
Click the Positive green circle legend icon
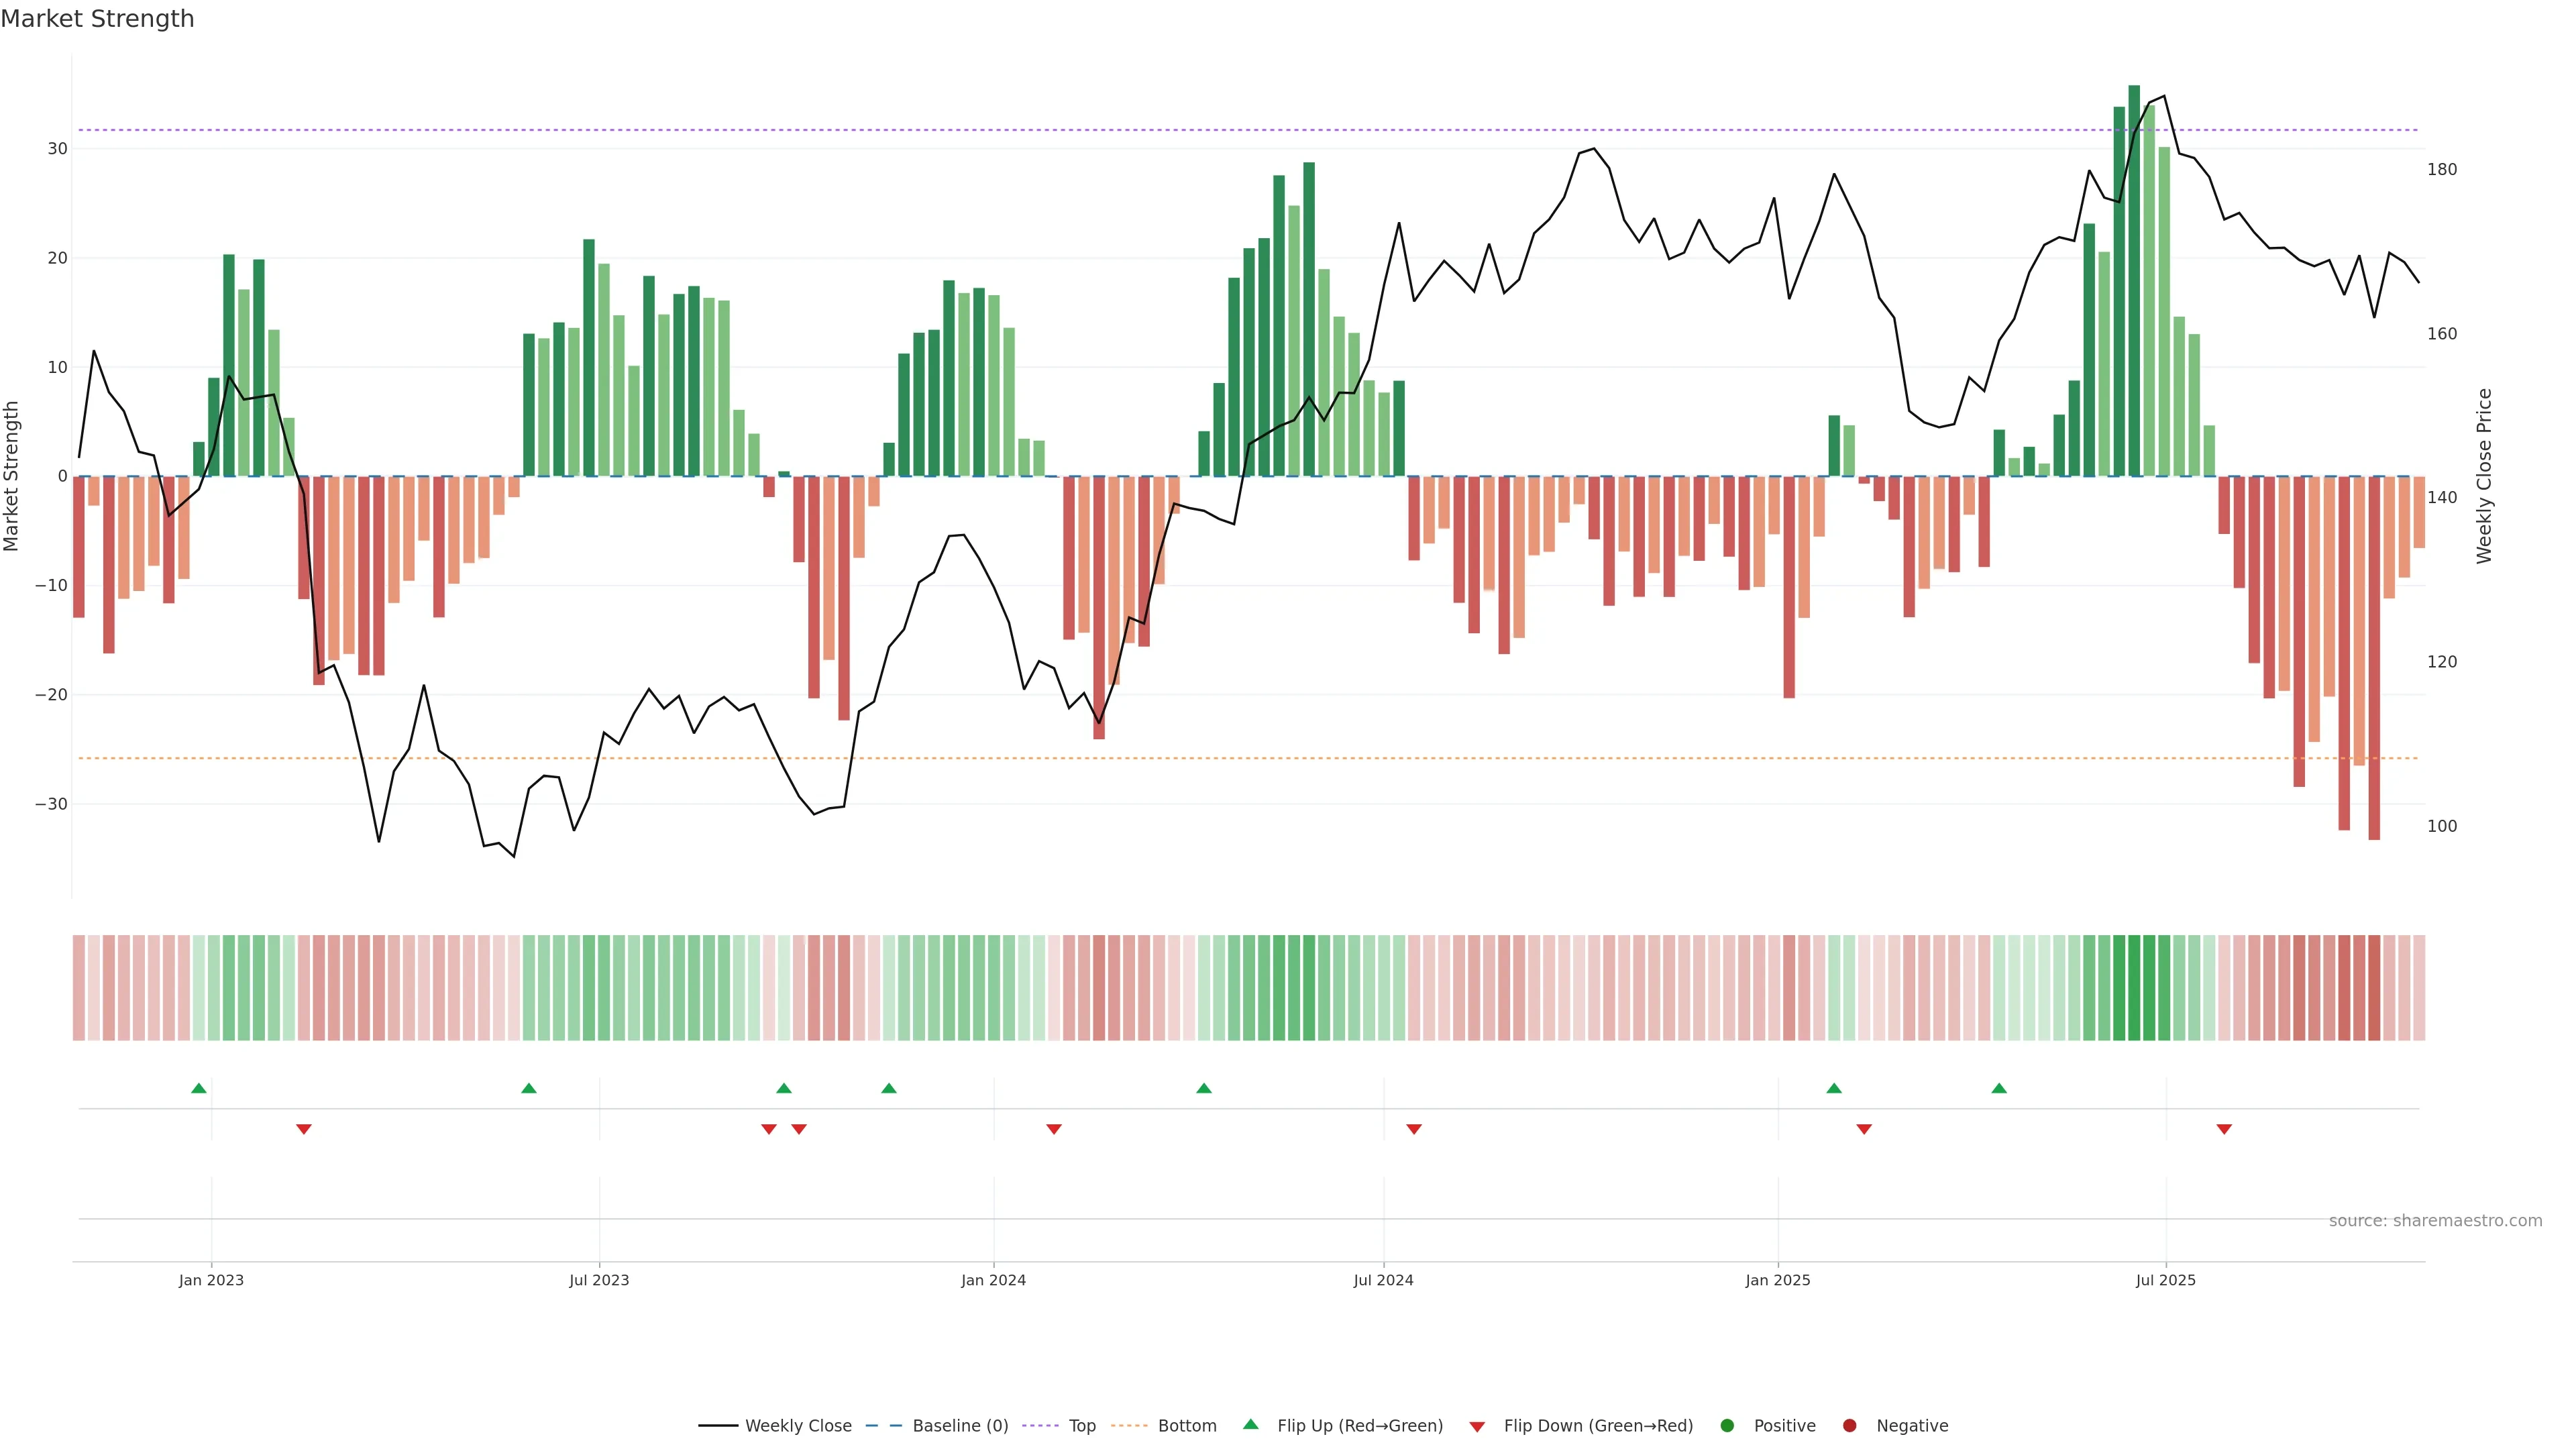pyautogui.click(x=1727, y=1425)
